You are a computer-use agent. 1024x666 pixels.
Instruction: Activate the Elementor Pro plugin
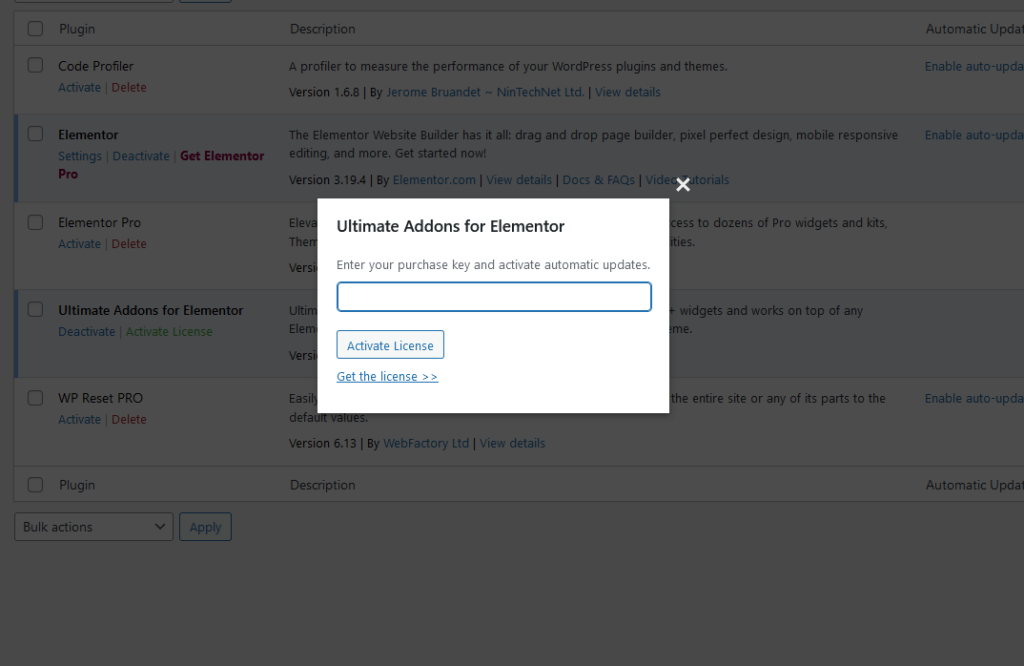pos(80,244)
